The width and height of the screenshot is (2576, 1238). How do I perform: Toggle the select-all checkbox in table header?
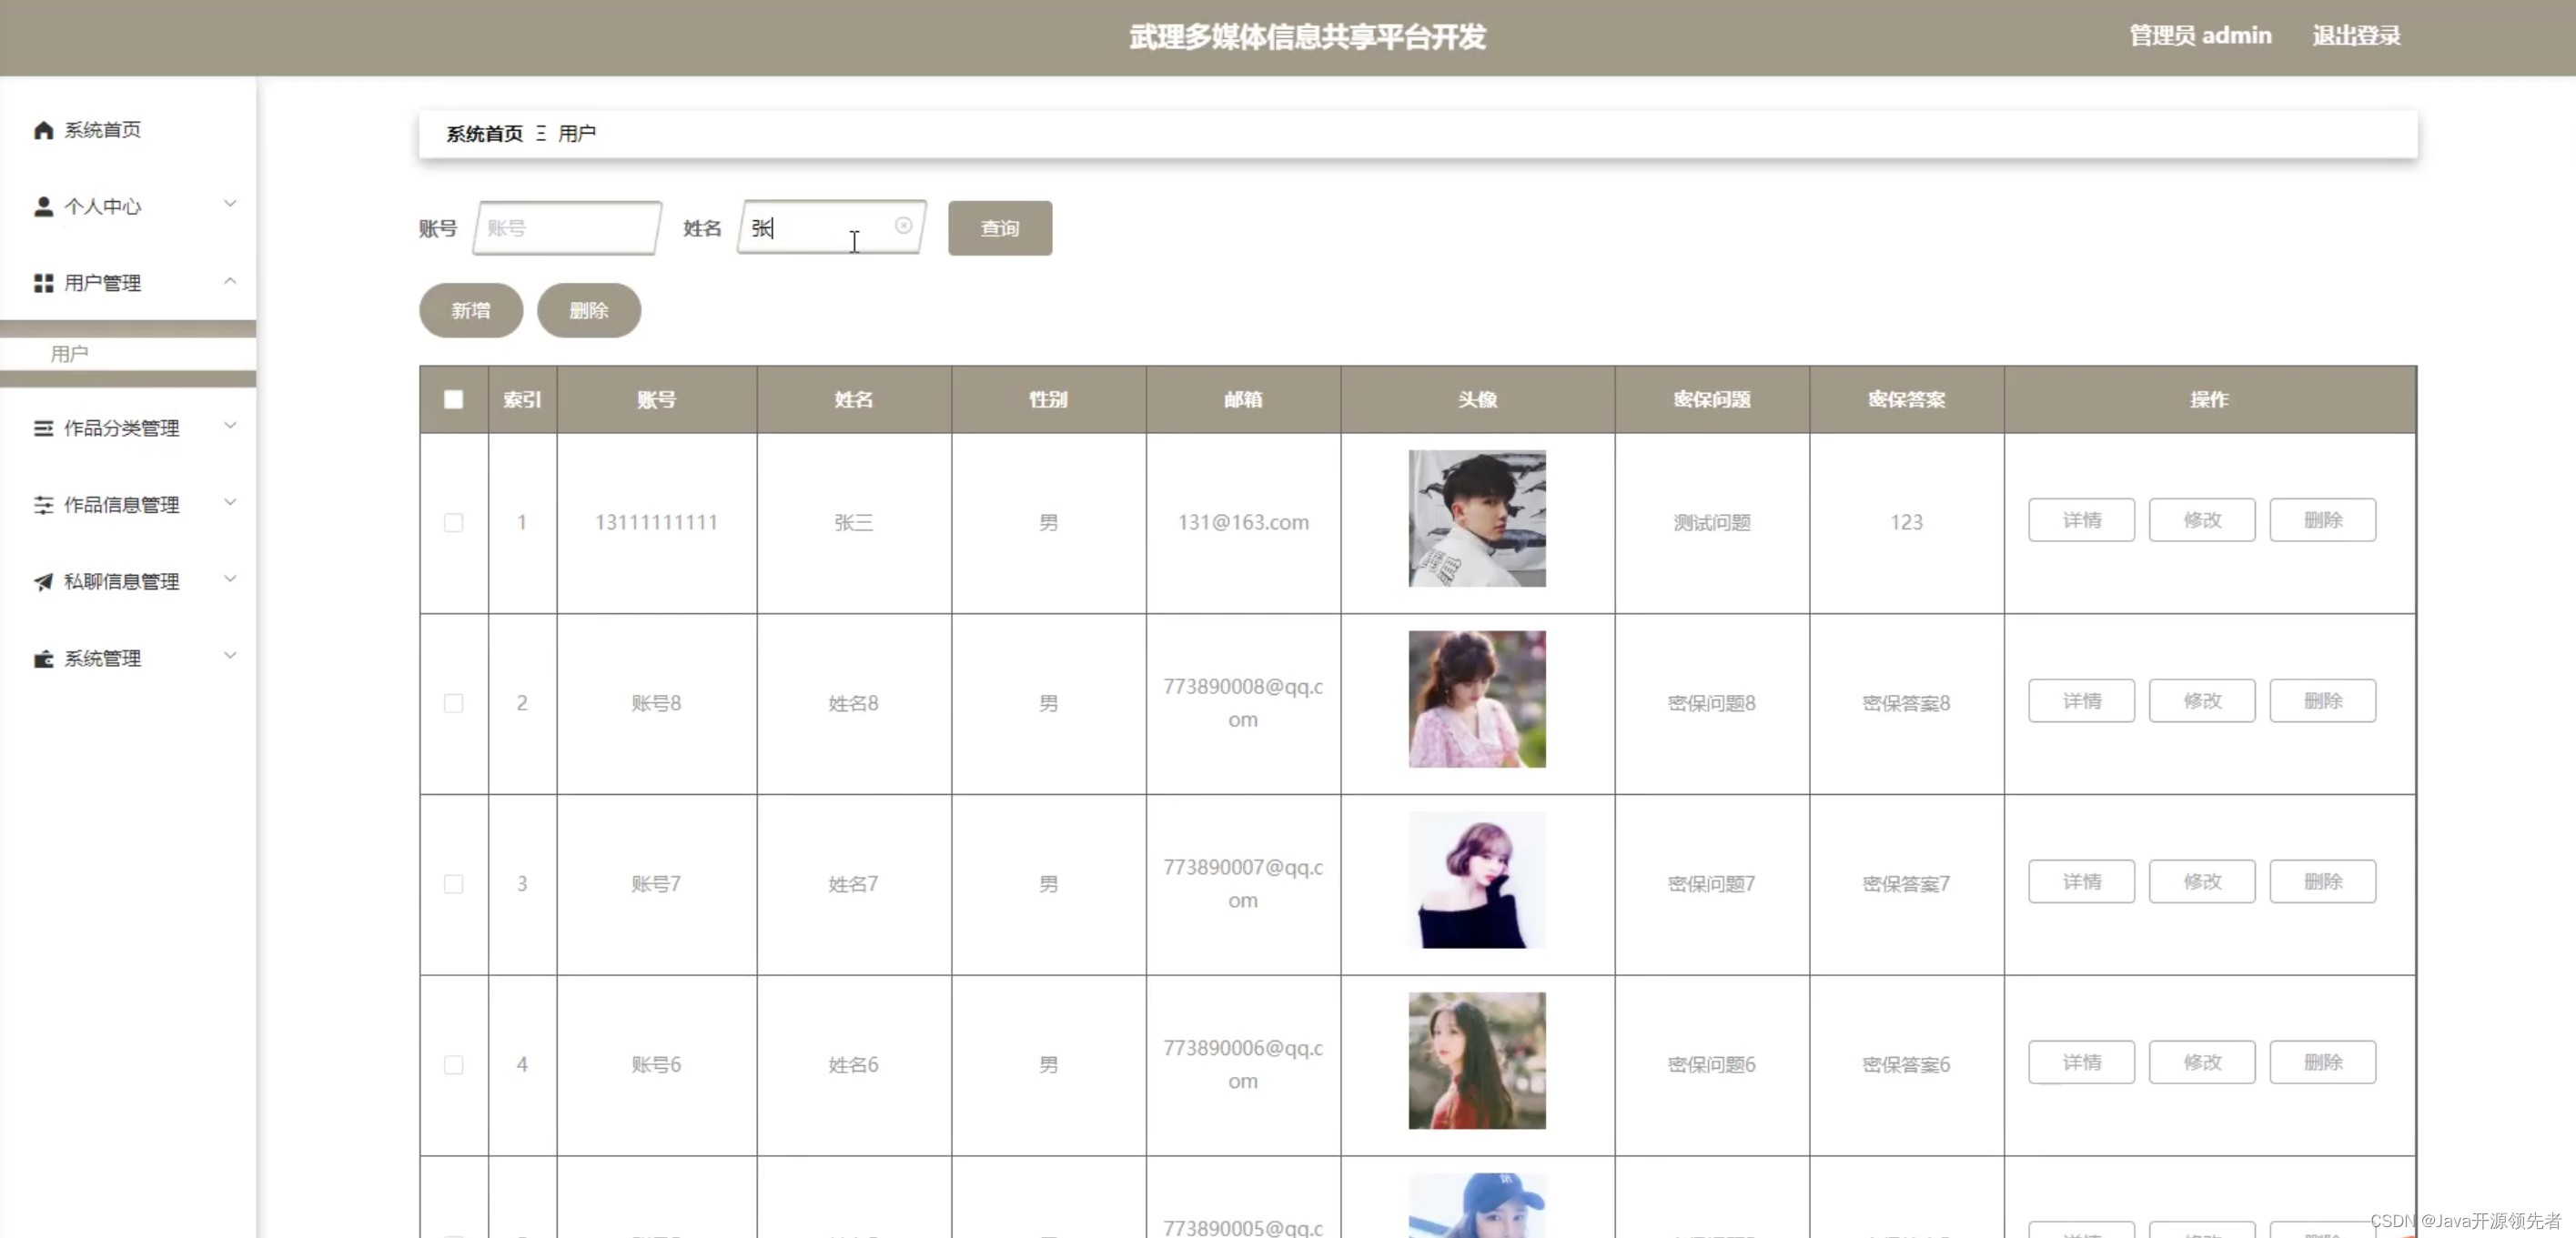[453, 400]
